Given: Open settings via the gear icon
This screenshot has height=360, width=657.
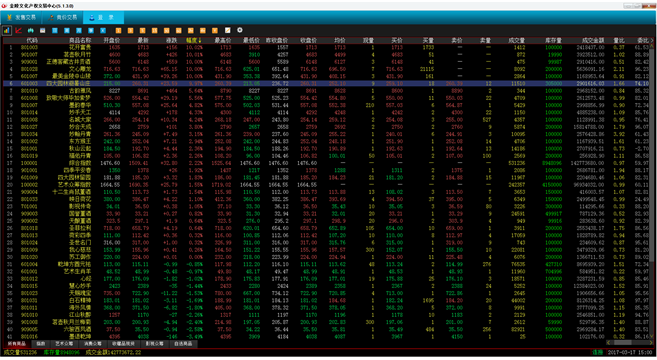Looking at the screenshot, I should pyautogui.click(x=240, y=30).
